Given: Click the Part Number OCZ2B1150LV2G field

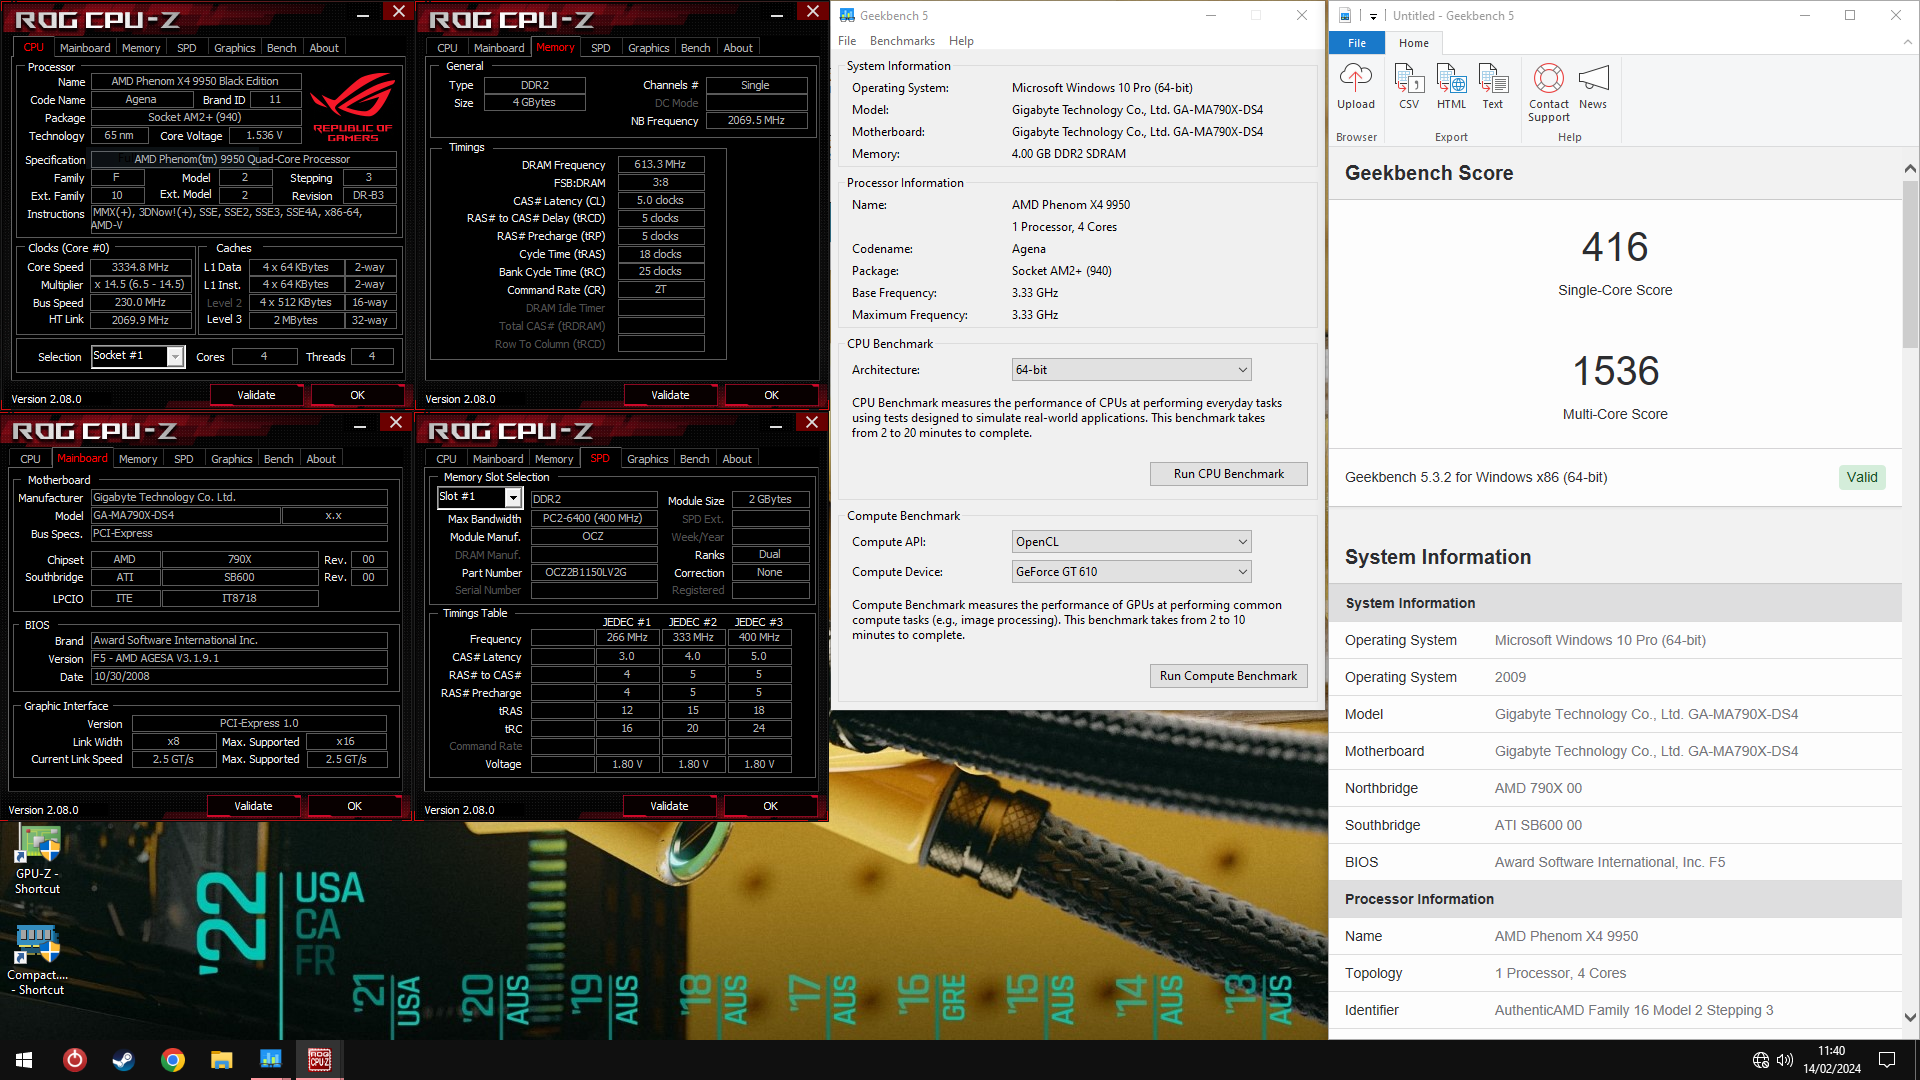Looking at the screenshot, I should tap(594, 573).
